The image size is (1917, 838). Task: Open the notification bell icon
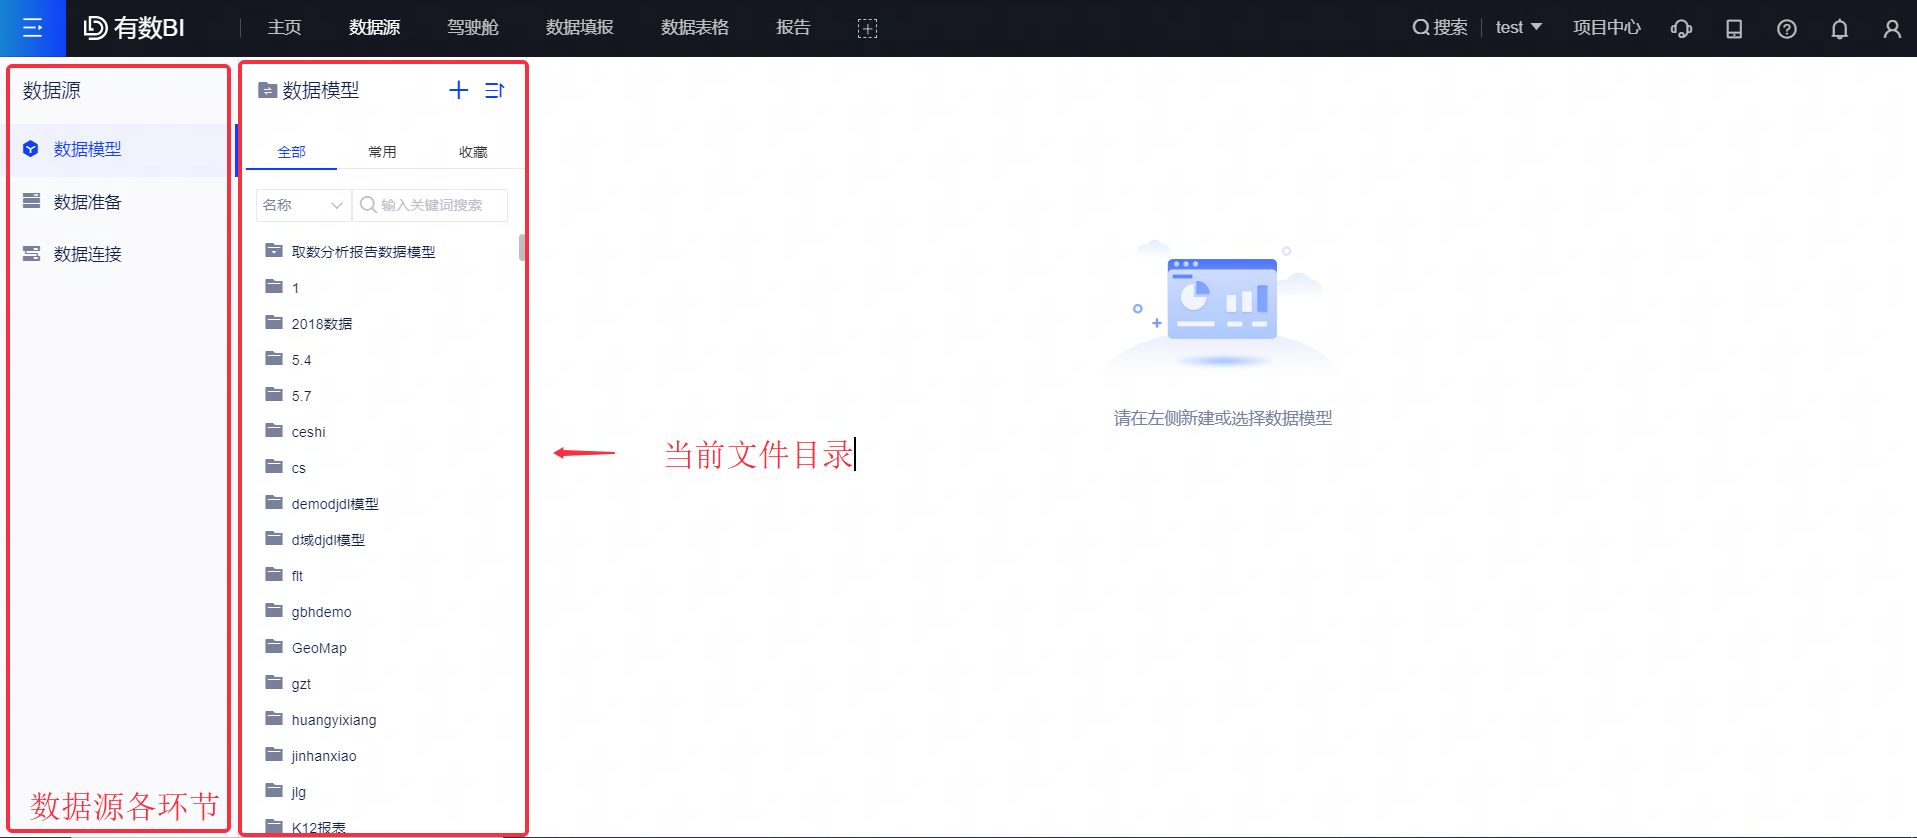[1839, 28]
